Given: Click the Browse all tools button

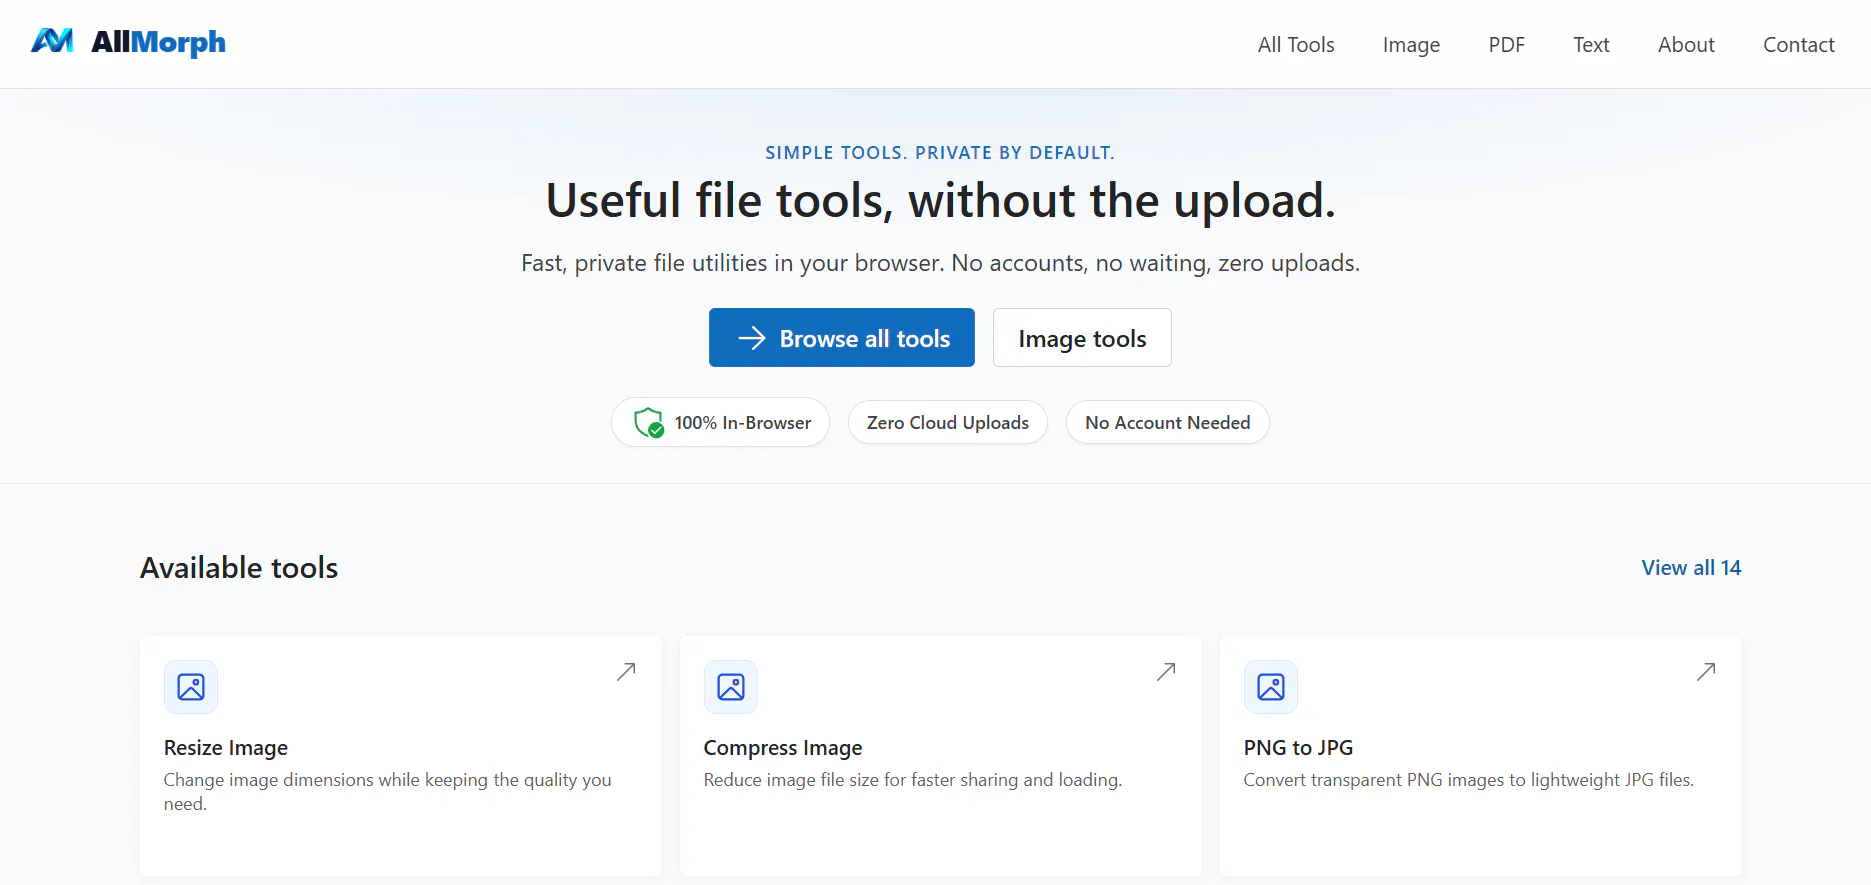Looking at the screenshot, I should click(842, 338).
